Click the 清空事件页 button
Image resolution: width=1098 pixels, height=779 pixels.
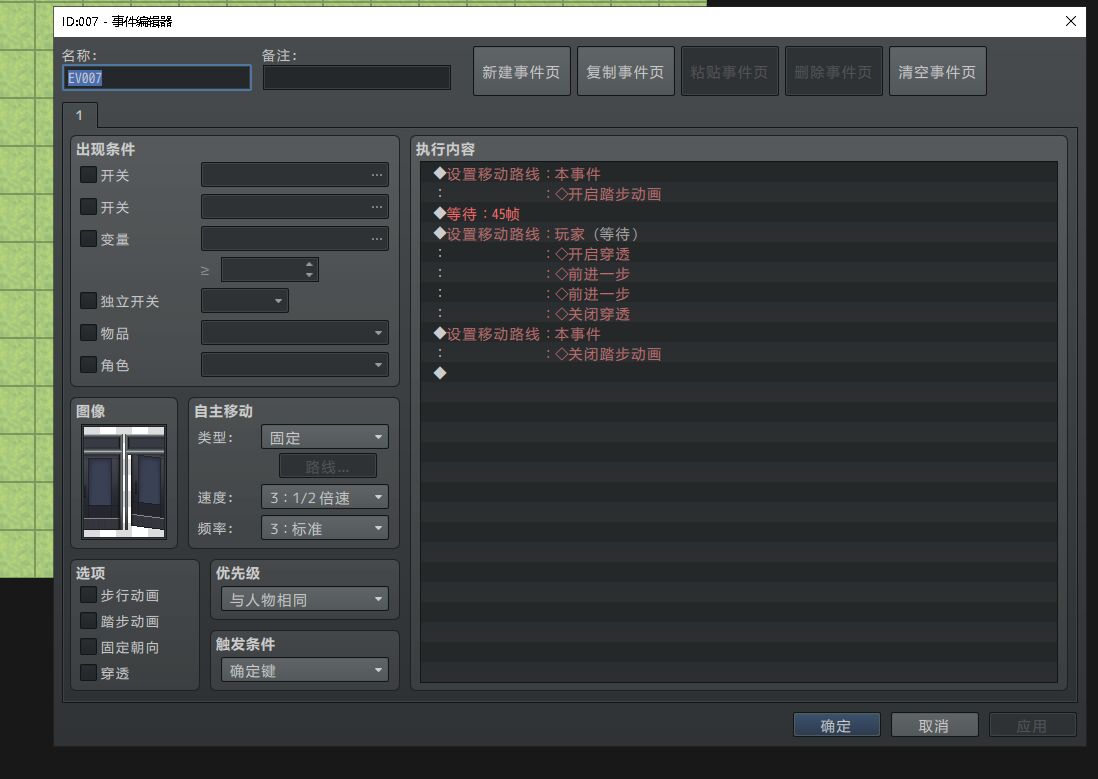pyautogui.click(x=938, y=71)
